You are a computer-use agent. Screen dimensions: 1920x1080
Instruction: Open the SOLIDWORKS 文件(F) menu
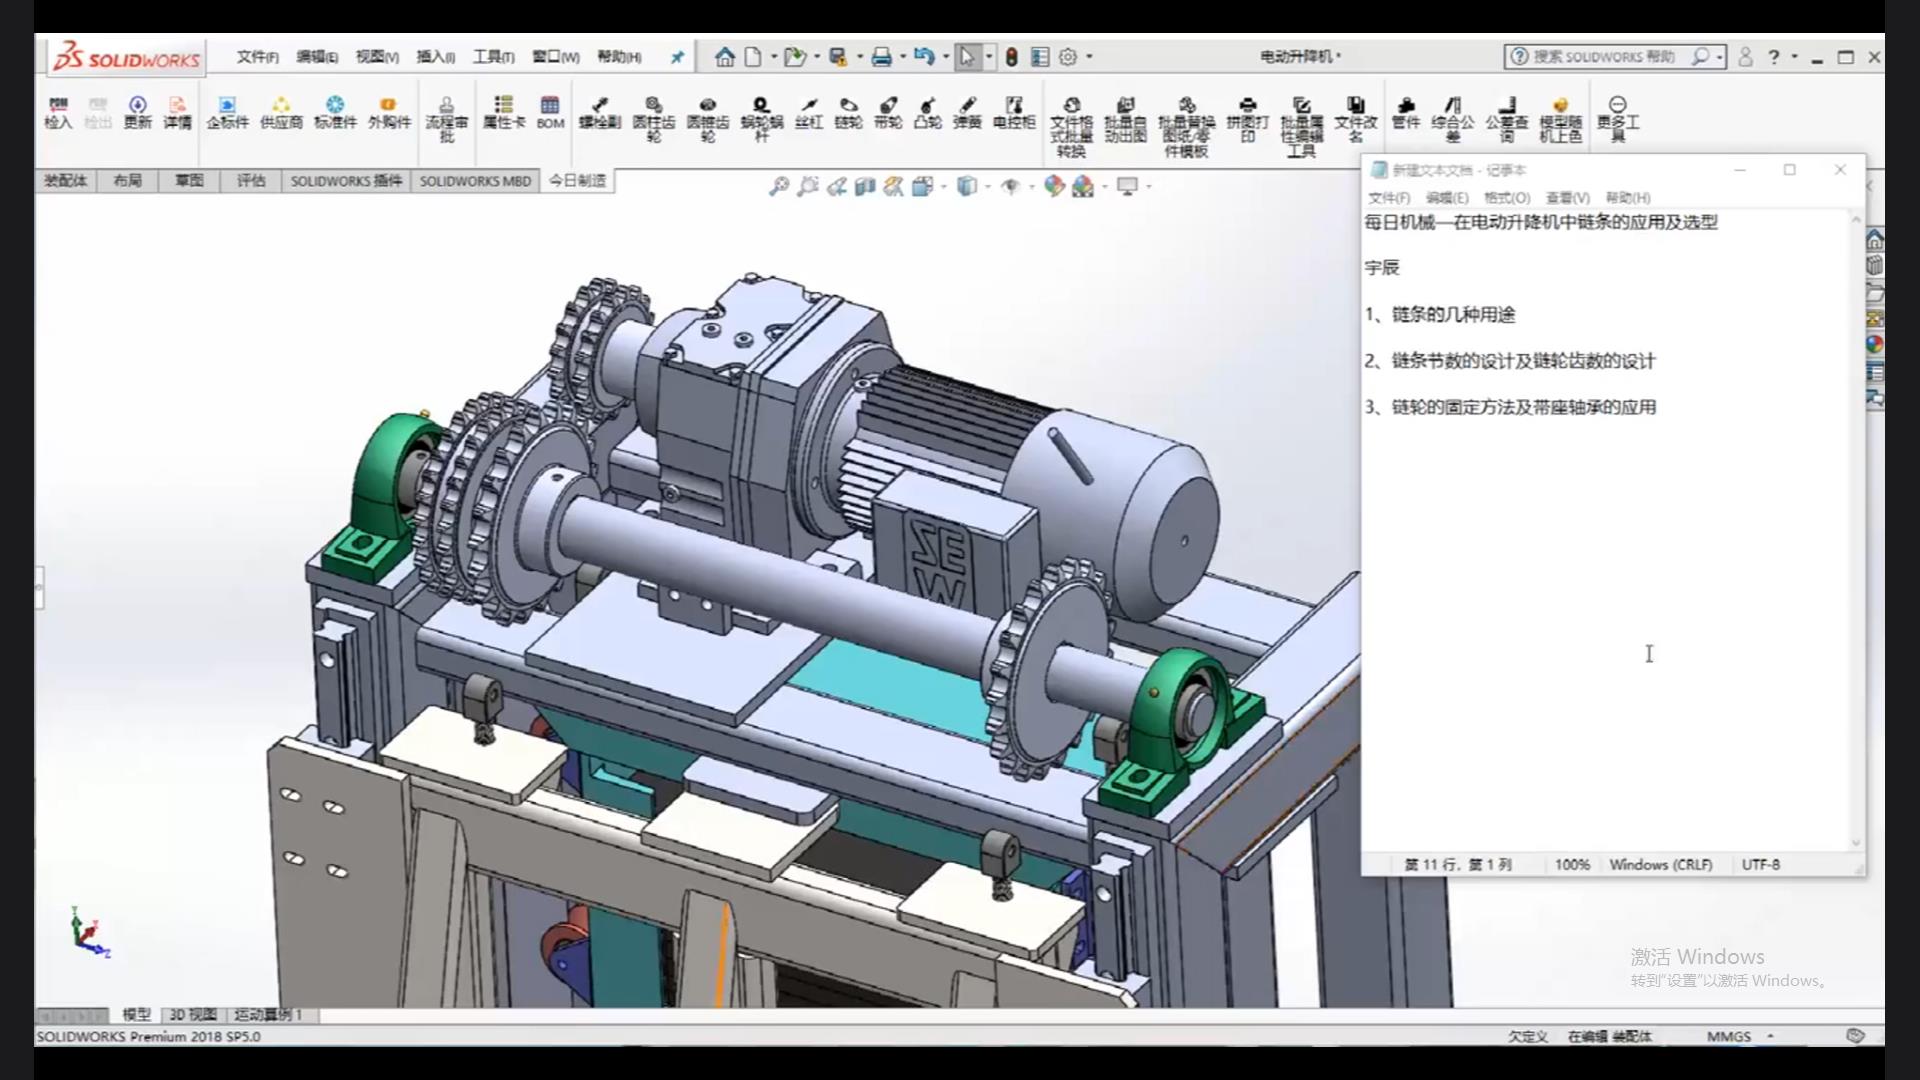click(x=257, y=57)
